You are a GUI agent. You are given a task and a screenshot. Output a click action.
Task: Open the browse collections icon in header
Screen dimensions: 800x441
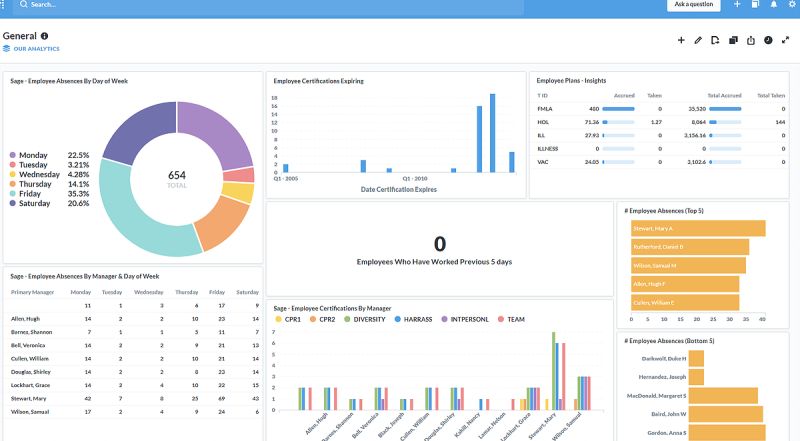tap(755, 4)
